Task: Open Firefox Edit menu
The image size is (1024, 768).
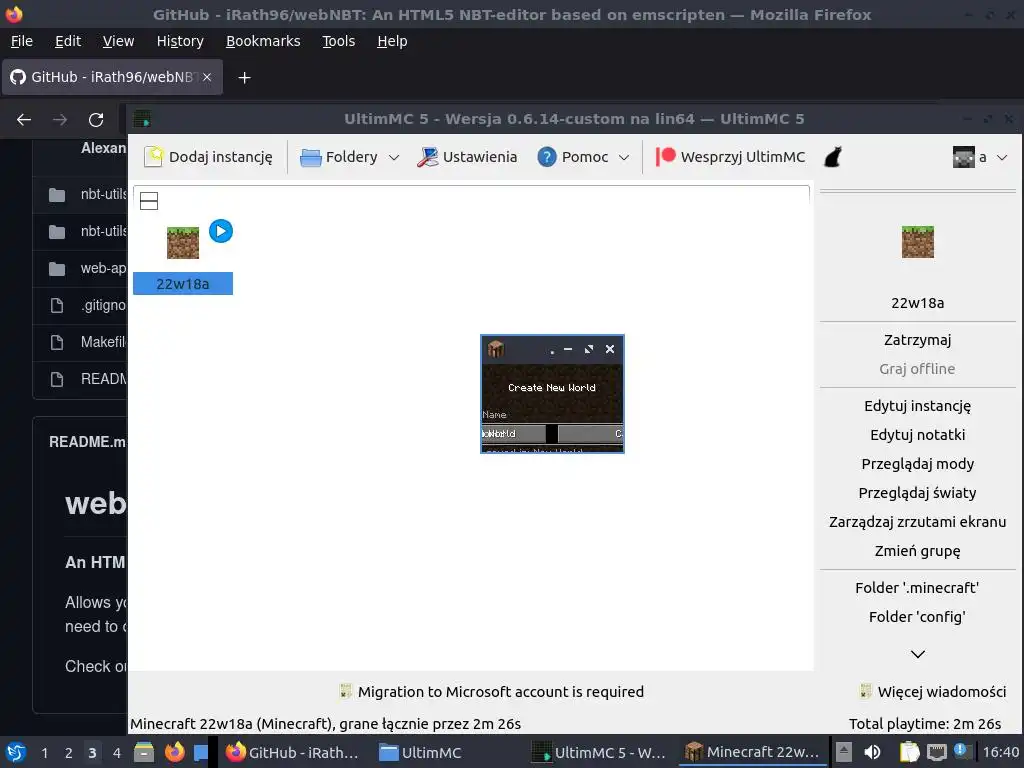Action: tap(68, 41)
